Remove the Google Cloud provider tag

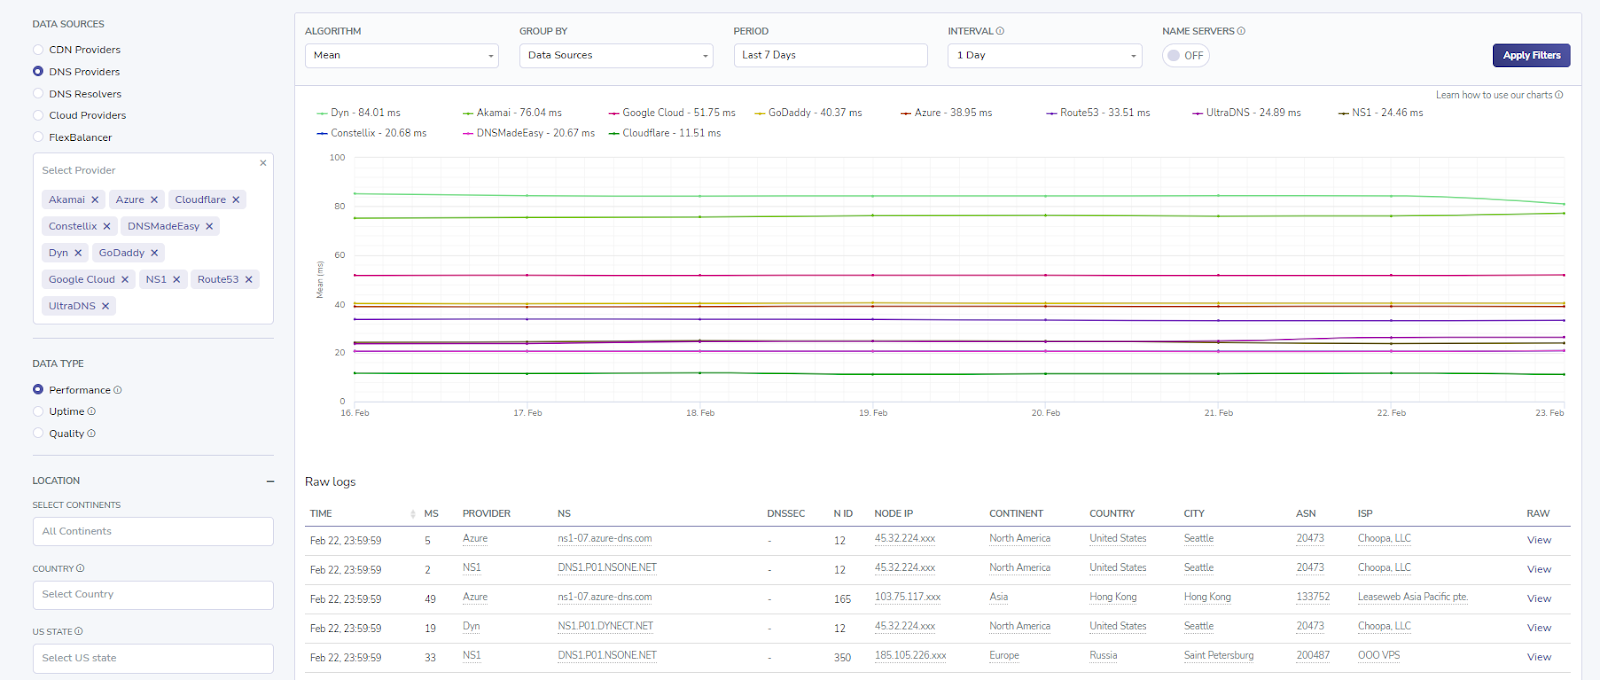pyautogui.click(x=125, y=280)
